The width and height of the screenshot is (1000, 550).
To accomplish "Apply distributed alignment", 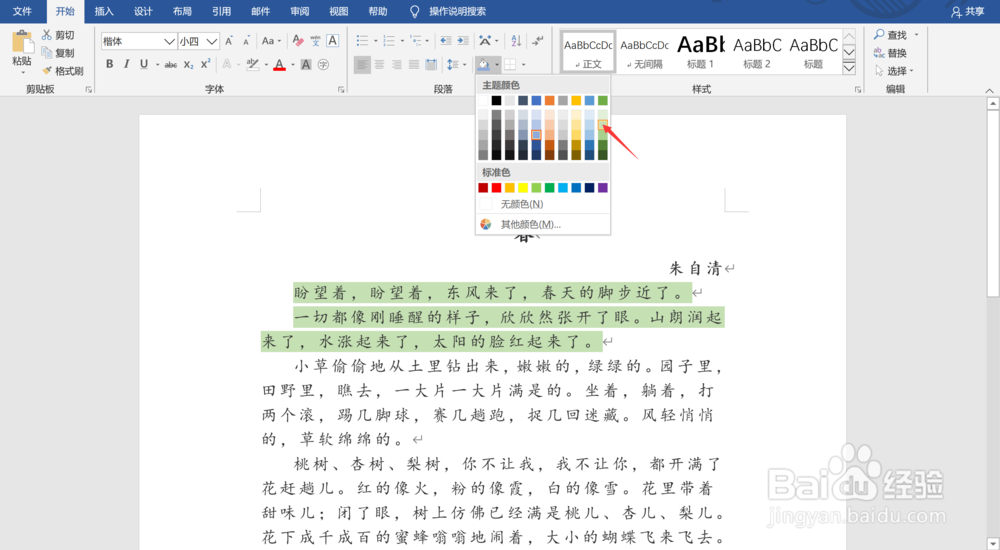I will (431, 64).
